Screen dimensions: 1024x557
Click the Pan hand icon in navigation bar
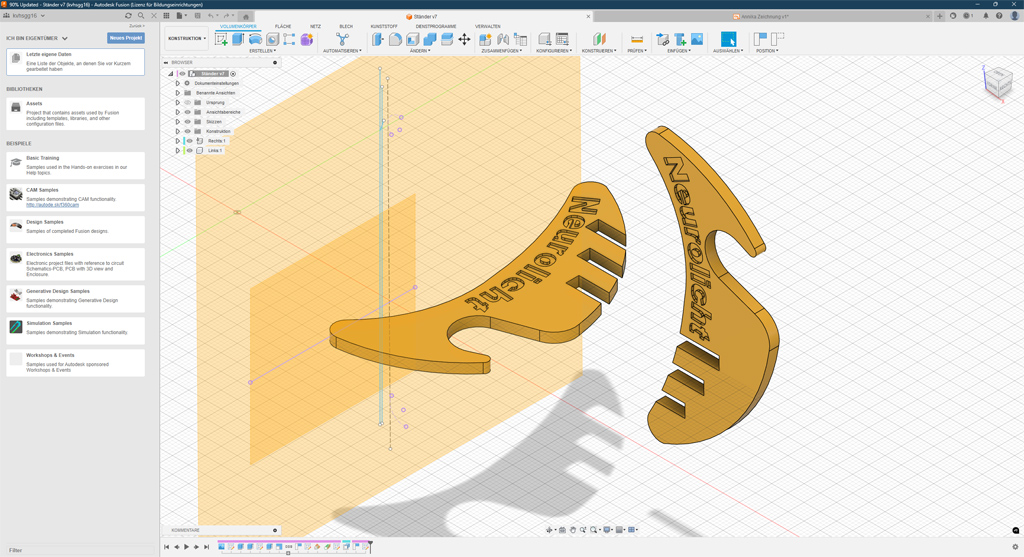pyautogui.click(x=573, y=530)
